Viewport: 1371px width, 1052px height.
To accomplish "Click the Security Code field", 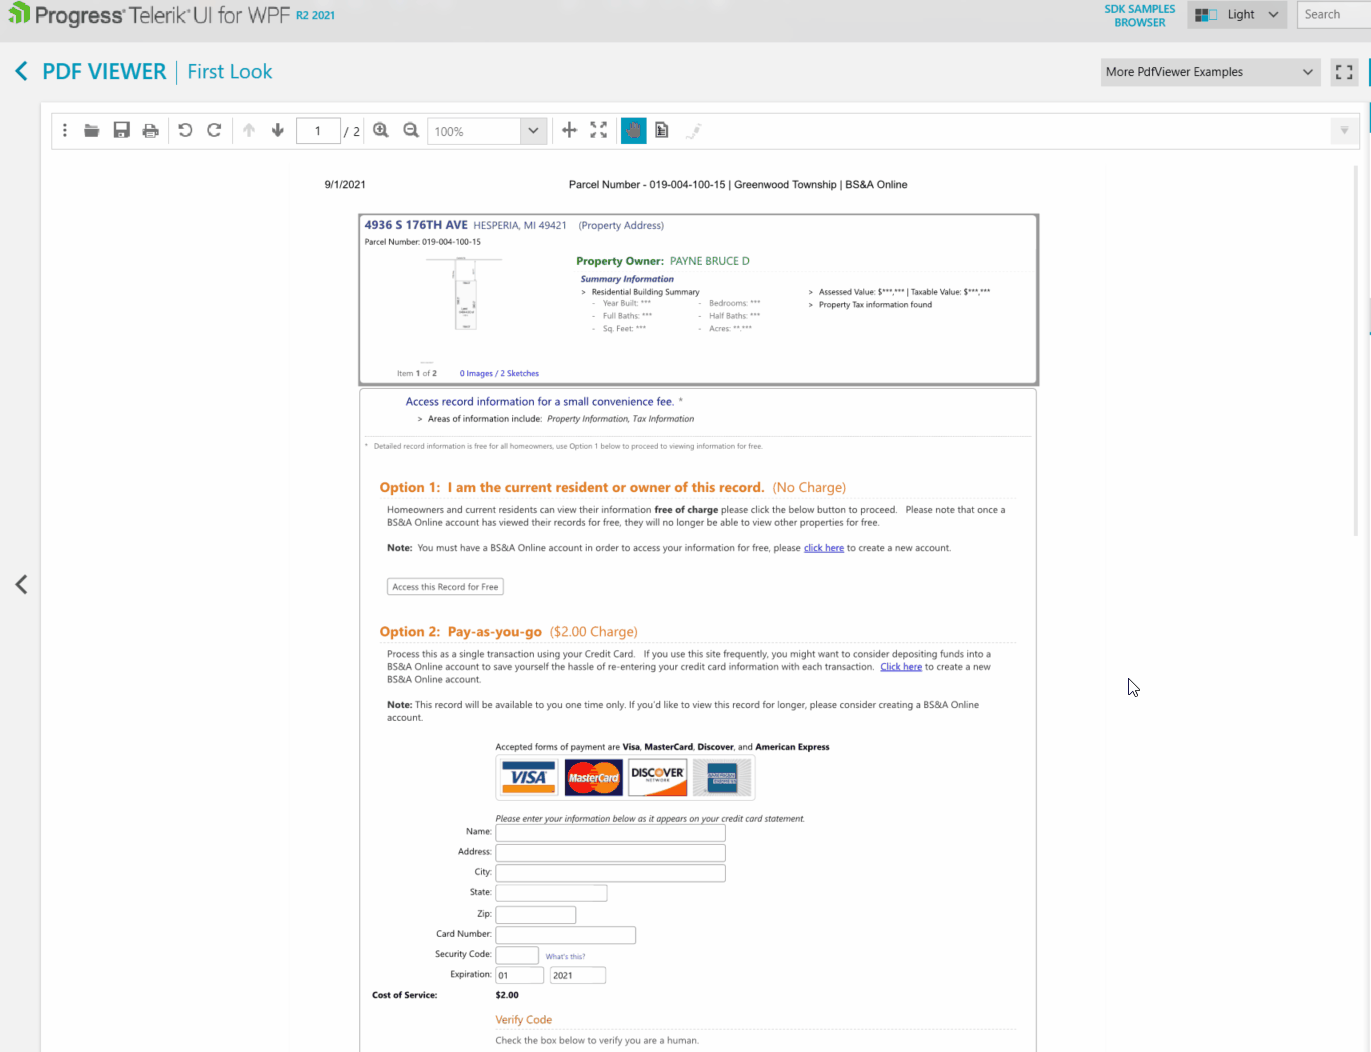I will 517,955.
